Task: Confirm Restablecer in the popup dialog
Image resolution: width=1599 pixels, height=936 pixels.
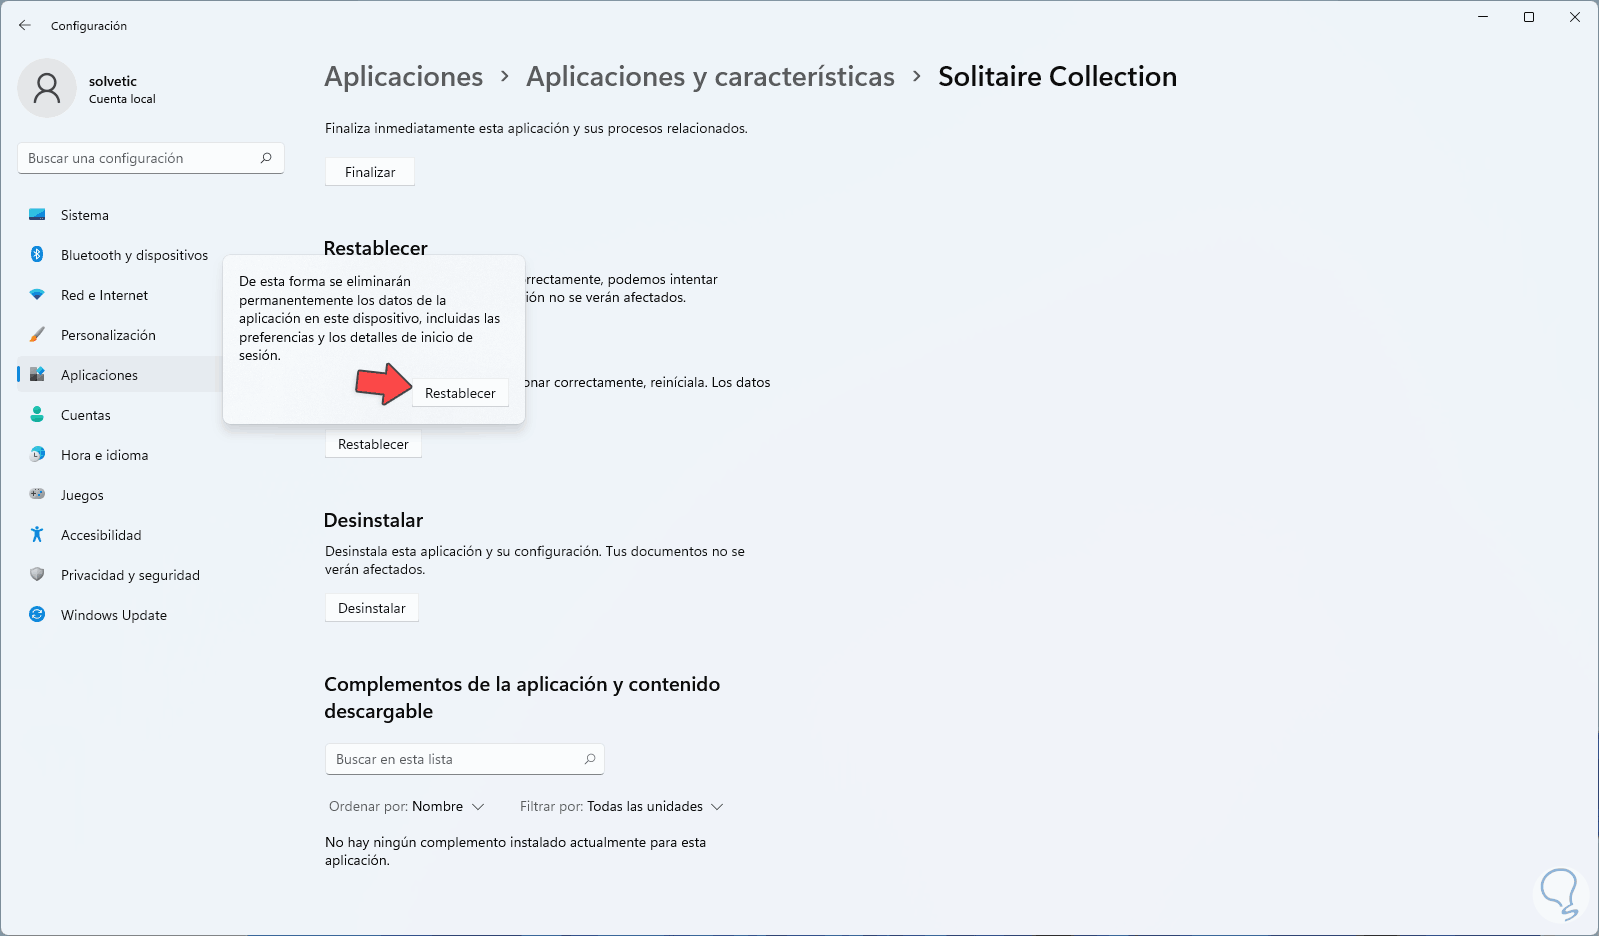Action: pyautogui.click(x=460, y=393)
